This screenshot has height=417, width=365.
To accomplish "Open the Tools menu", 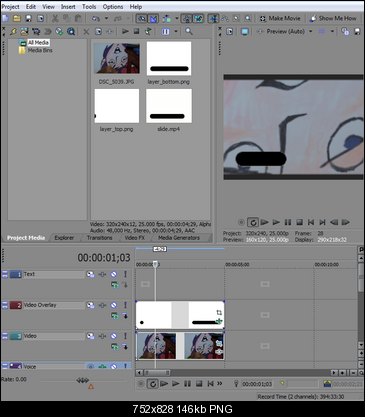I will (x=89, y=7).
